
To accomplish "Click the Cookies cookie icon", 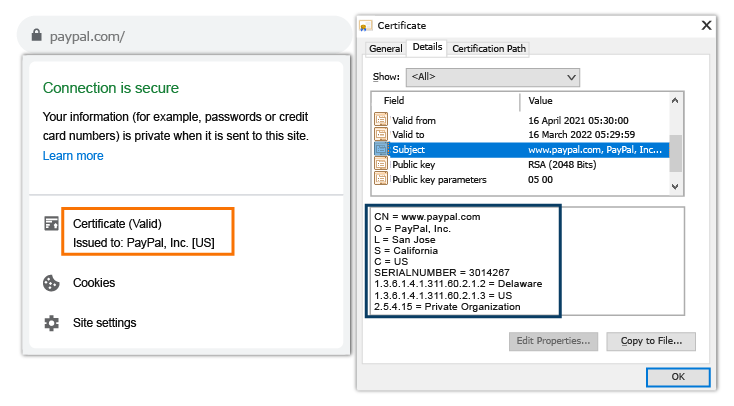I will [51, 283].
